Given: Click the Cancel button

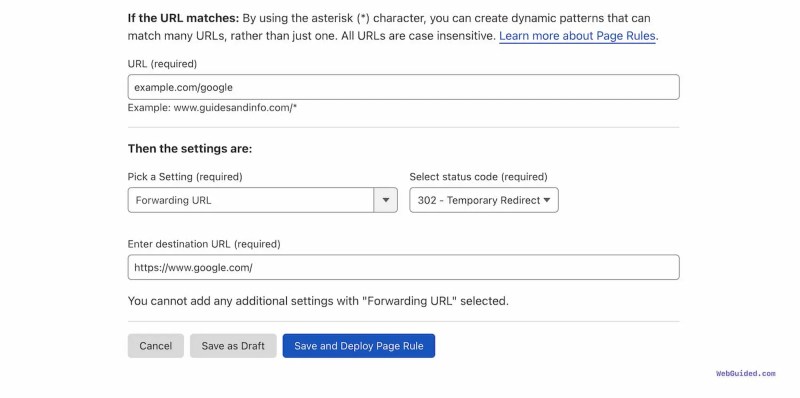Looking at the screenshot, I should click(x=156, y=346).
